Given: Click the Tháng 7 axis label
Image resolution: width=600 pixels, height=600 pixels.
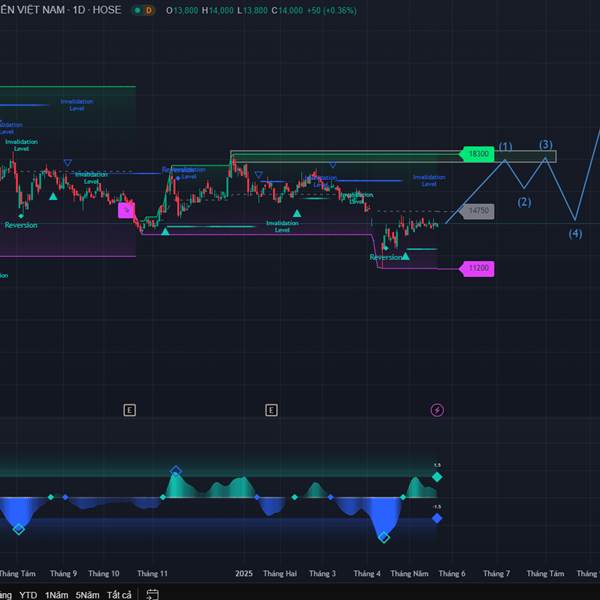Looking at the screenshot, I should (496, 573).
